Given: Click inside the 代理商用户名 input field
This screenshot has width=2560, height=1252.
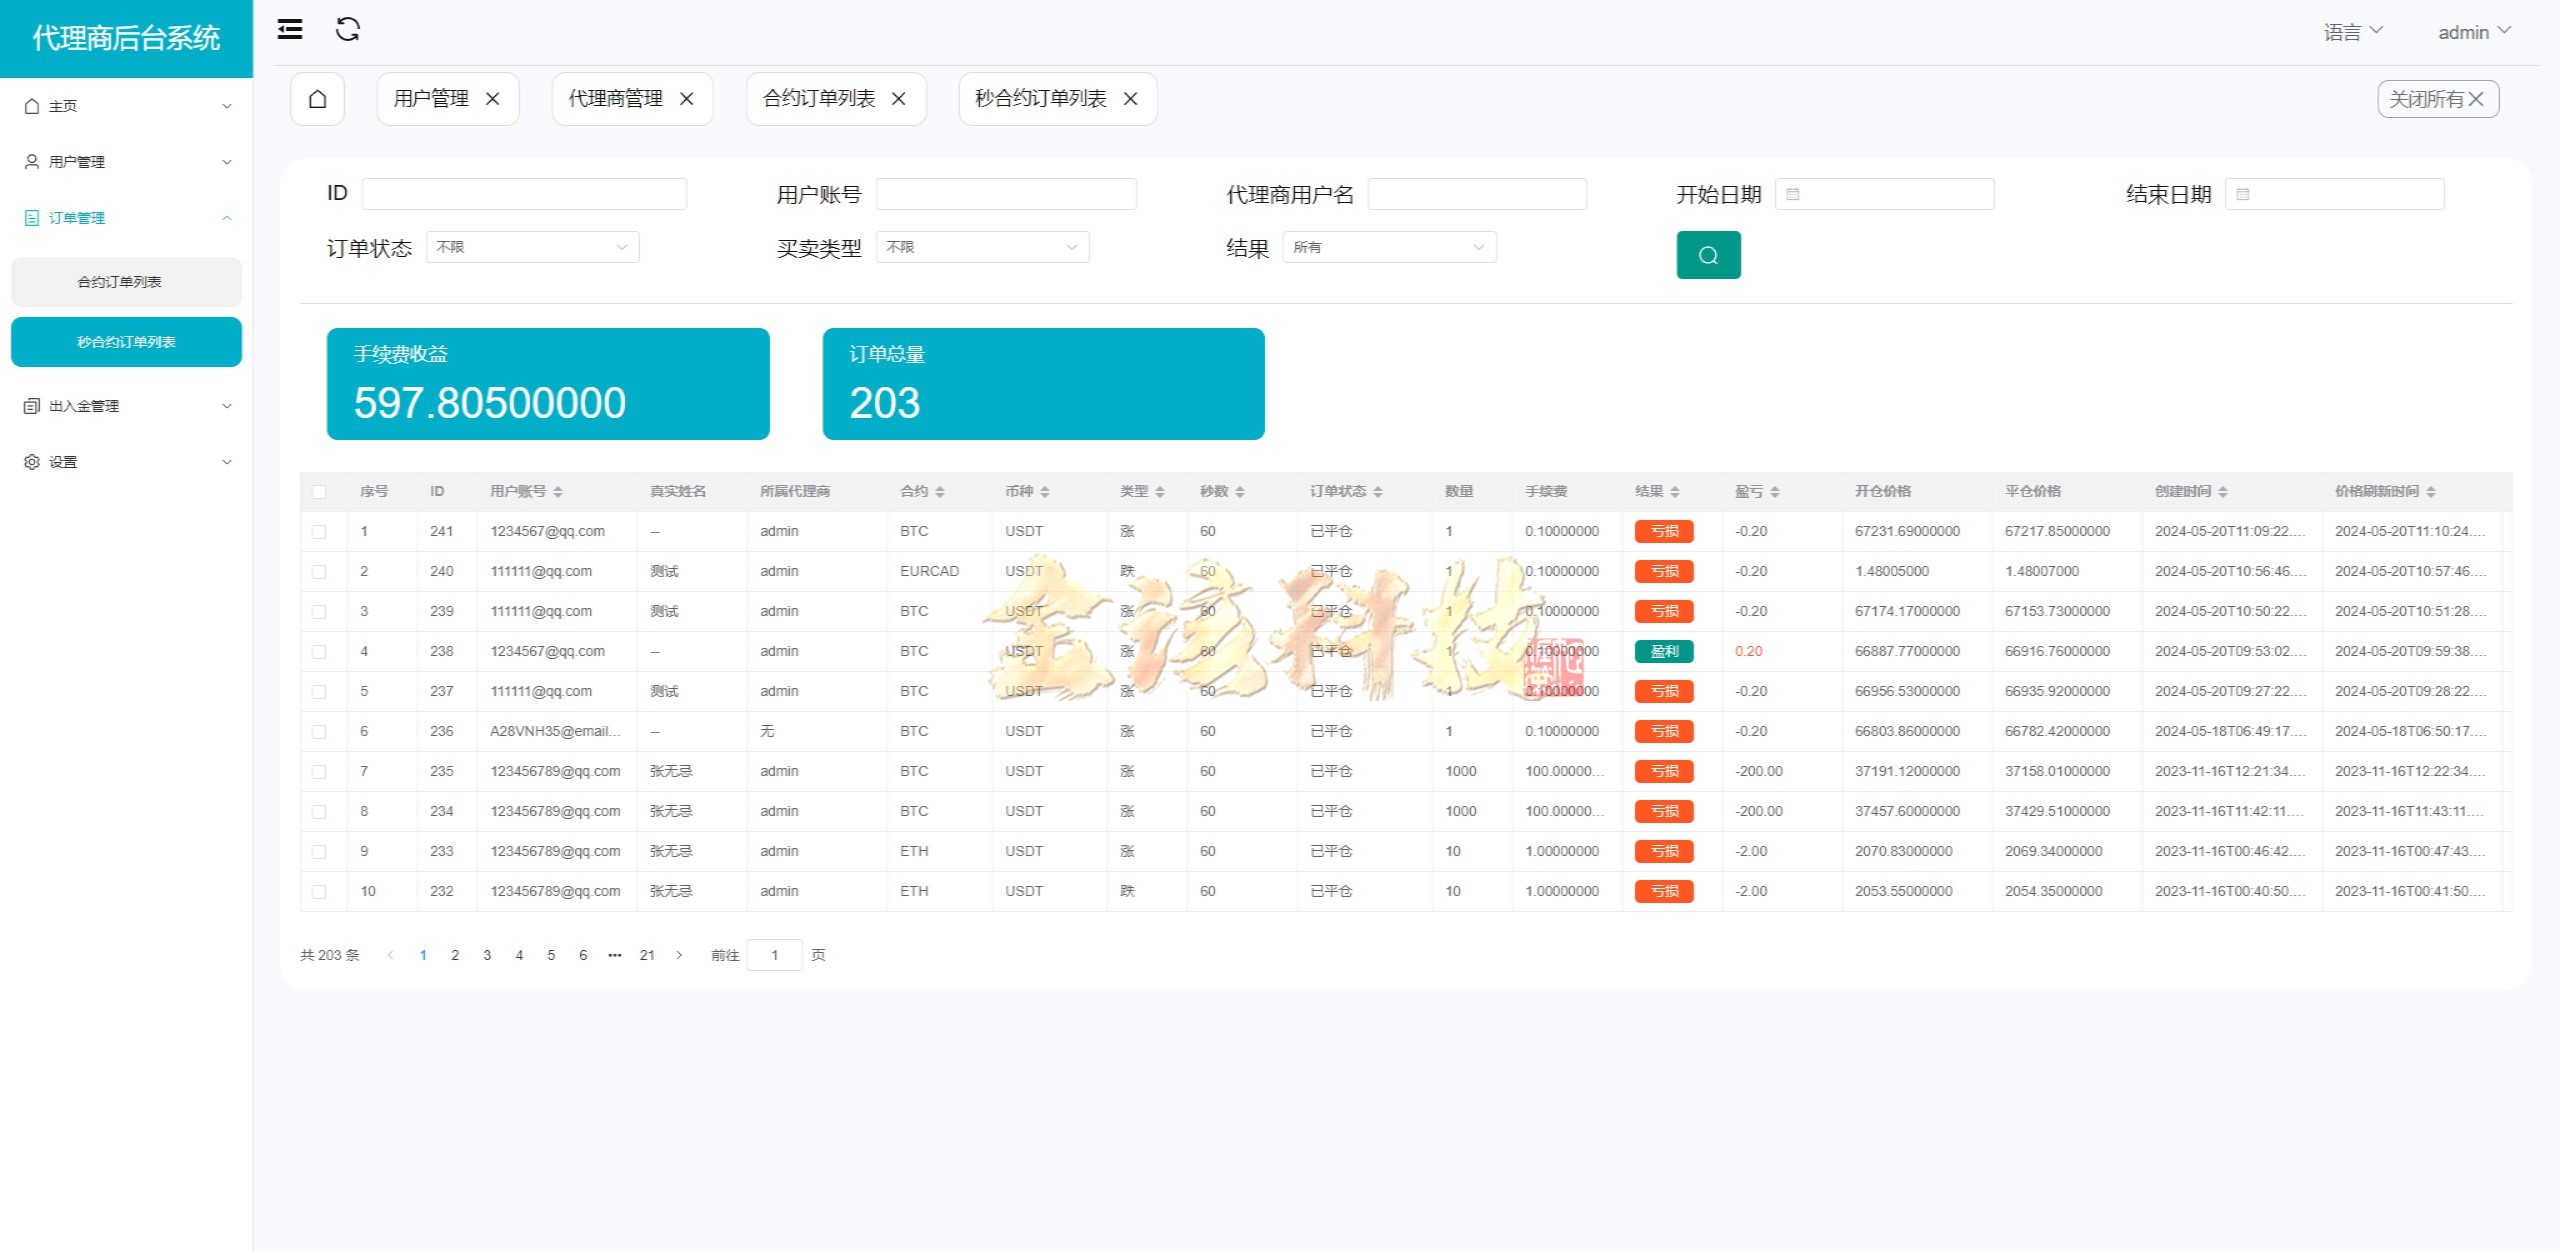Looking at the screenshot, I should click(1477, 194).
